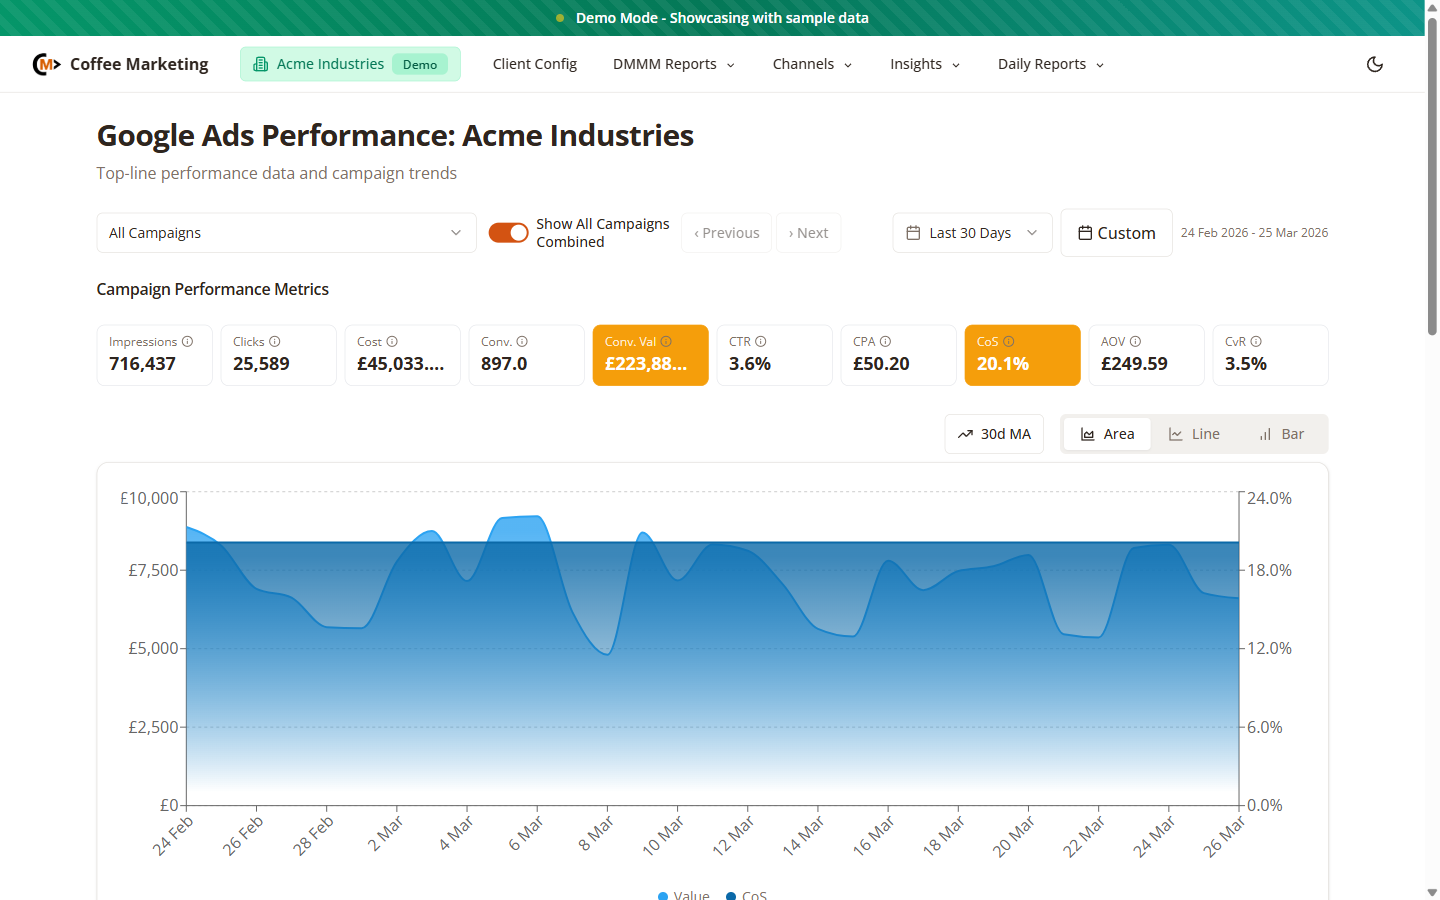
Task: Click the CoS info icon
Action: (1008, 341)
